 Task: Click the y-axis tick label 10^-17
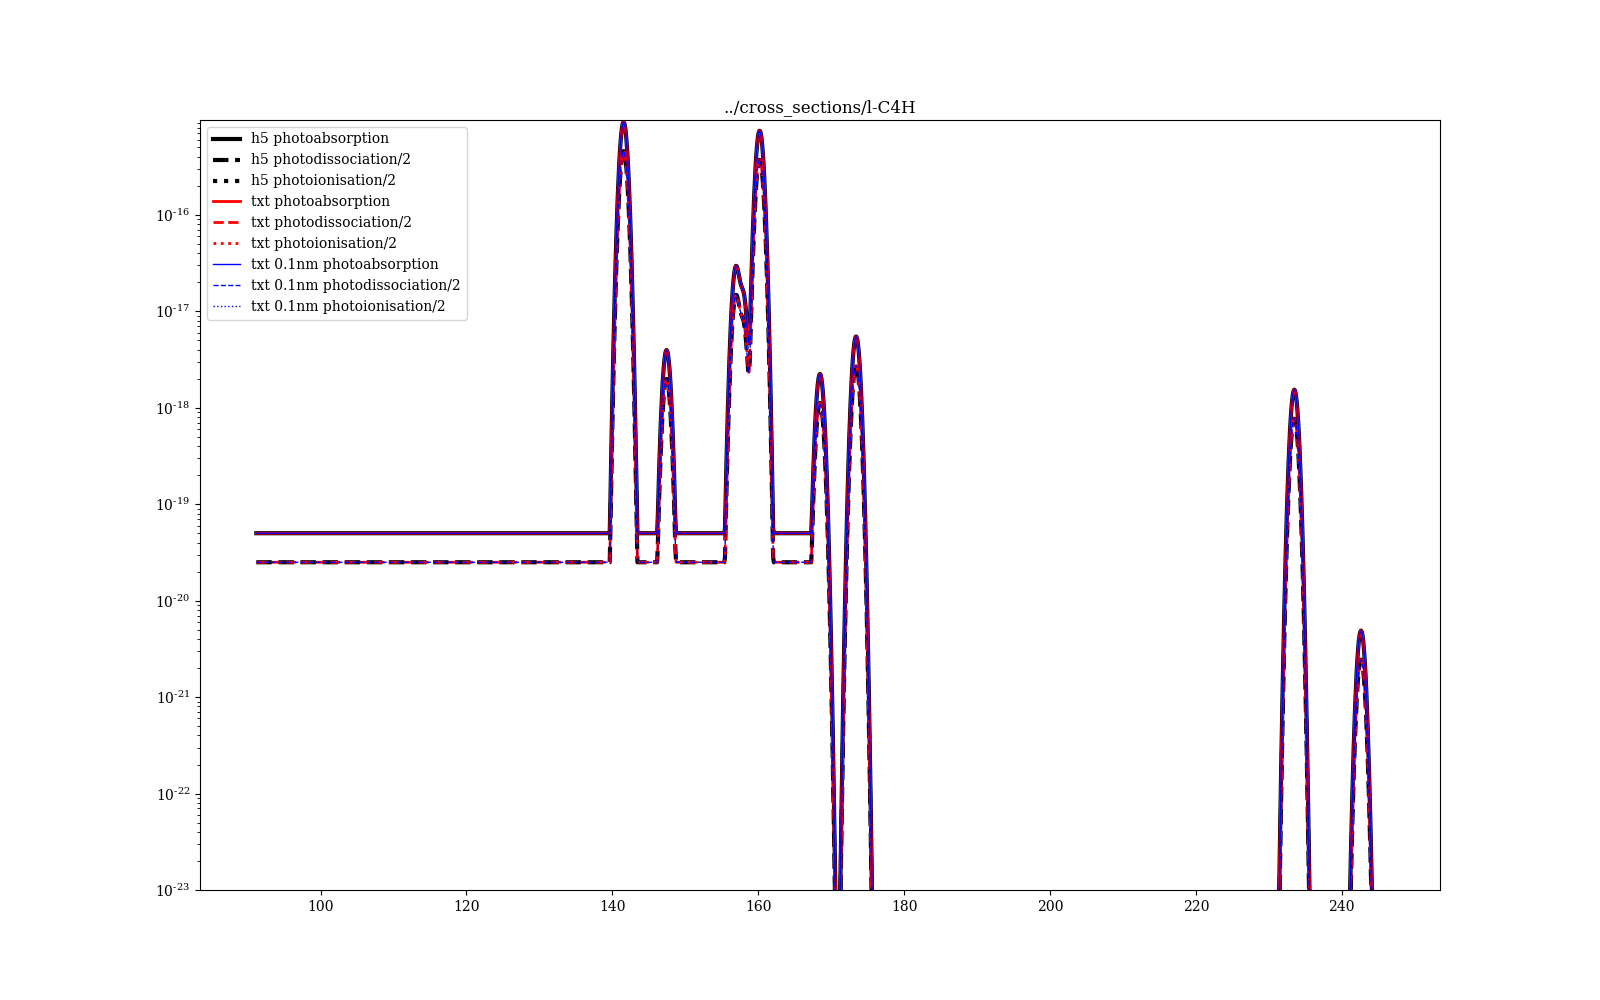click(173, 311)
